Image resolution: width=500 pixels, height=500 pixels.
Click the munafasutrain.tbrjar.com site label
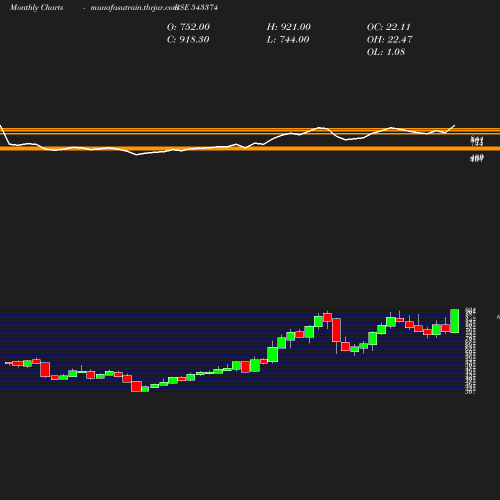134,8
